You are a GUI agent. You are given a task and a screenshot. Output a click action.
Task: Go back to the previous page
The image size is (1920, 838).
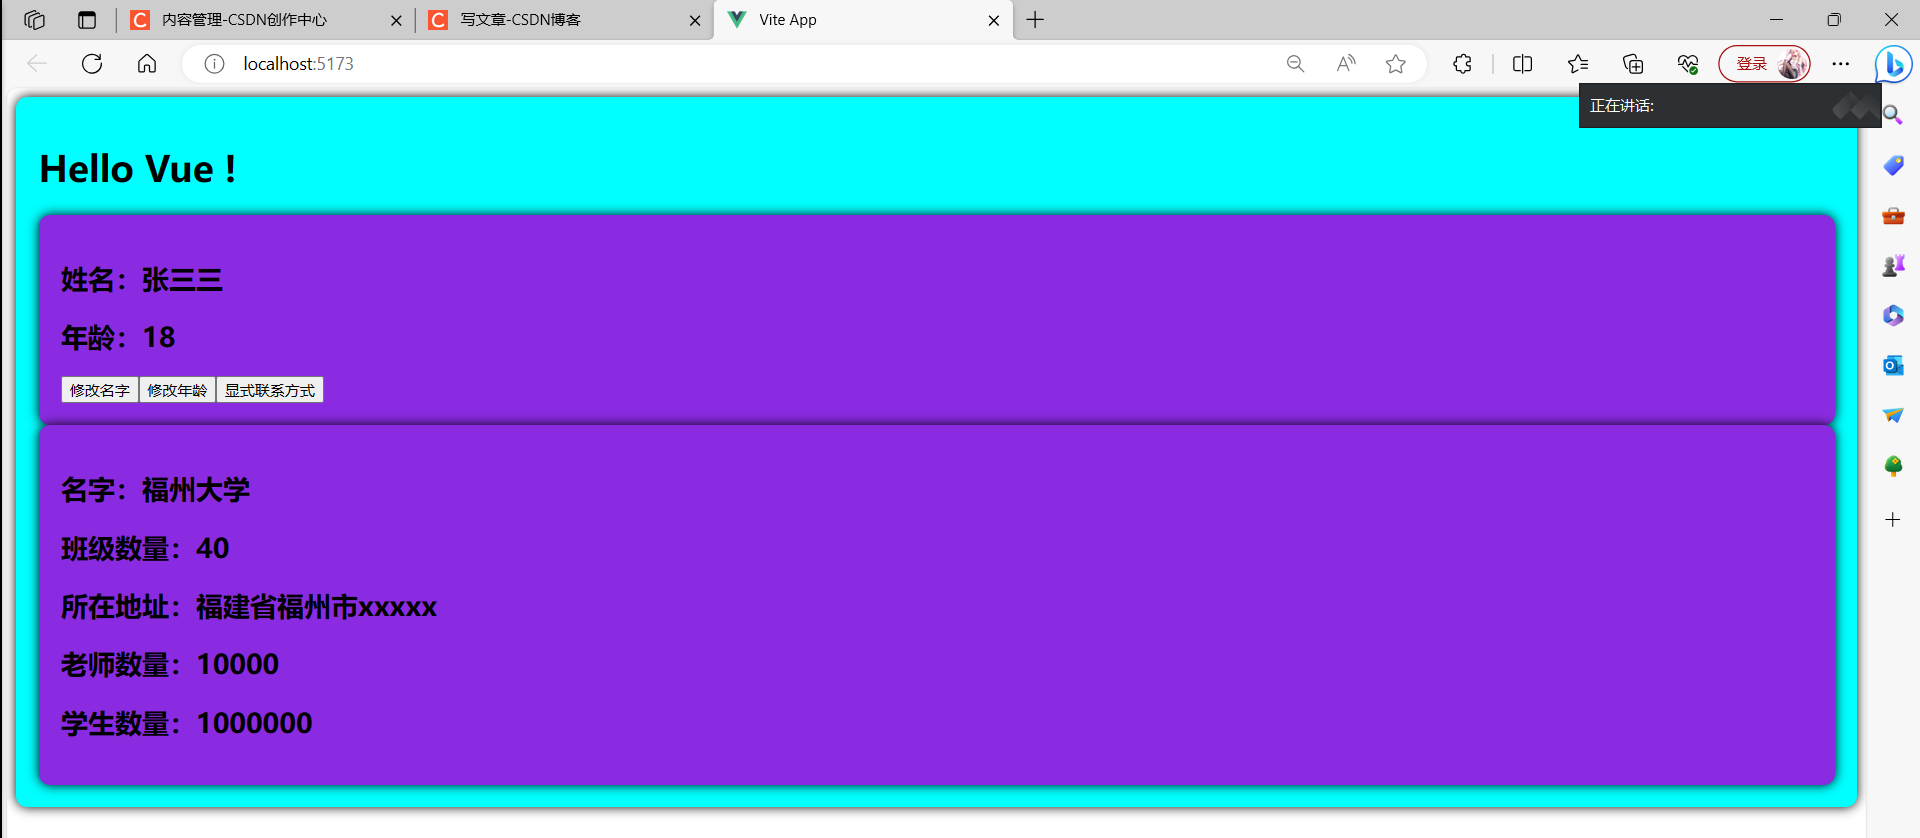tap(37, 64)
